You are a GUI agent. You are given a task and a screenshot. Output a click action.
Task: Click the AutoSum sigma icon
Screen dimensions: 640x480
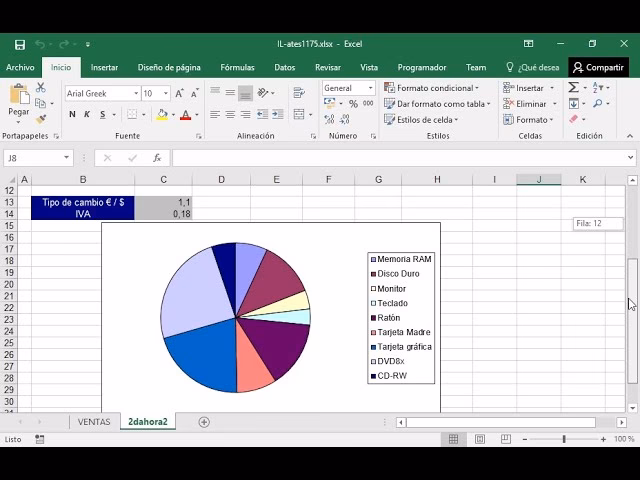point(573,87)
